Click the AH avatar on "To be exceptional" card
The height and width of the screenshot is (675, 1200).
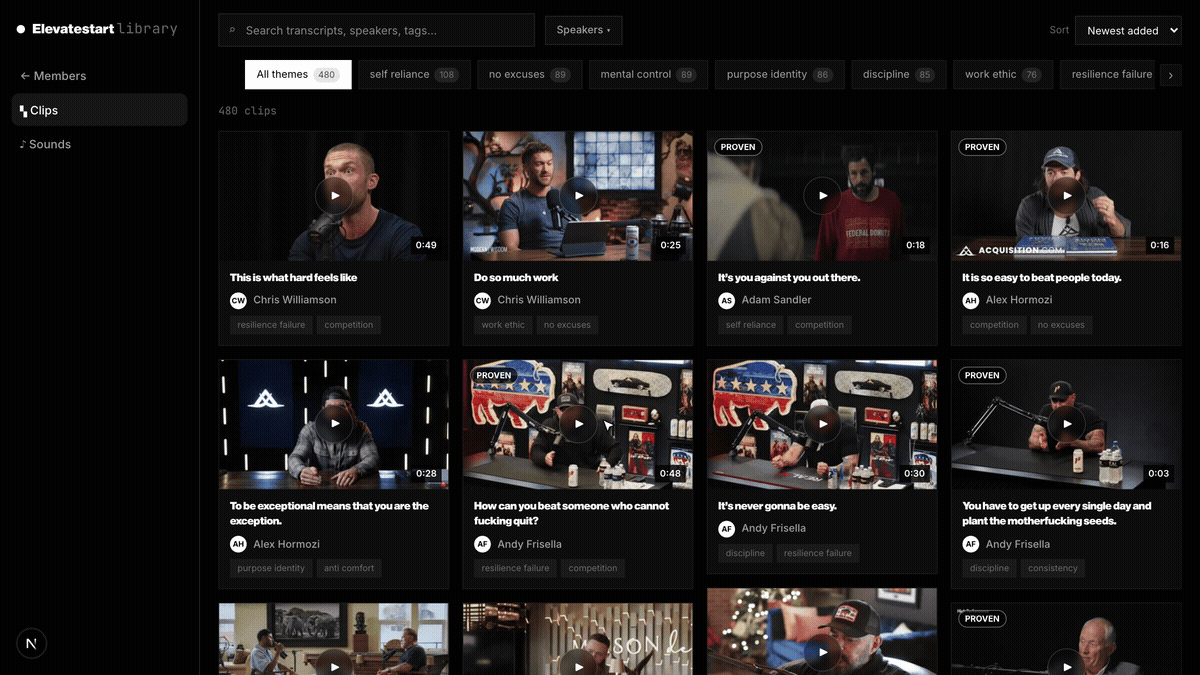238,544
